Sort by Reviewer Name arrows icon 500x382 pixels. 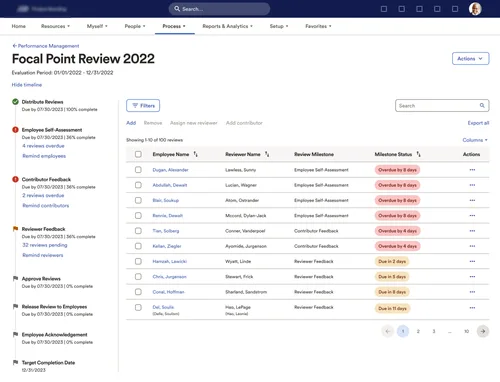(x=267, y=154)
